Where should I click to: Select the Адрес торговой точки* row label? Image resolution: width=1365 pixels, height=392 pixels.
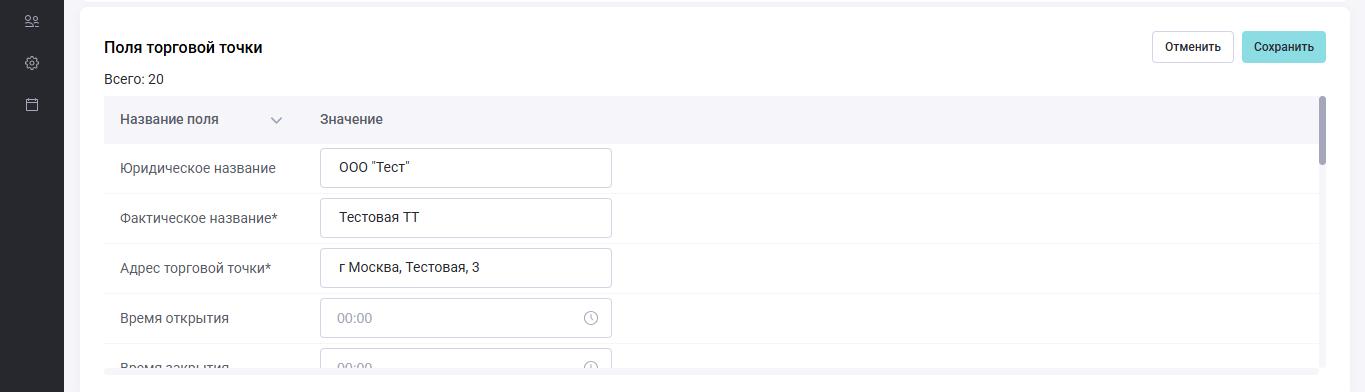pos(196,268)
